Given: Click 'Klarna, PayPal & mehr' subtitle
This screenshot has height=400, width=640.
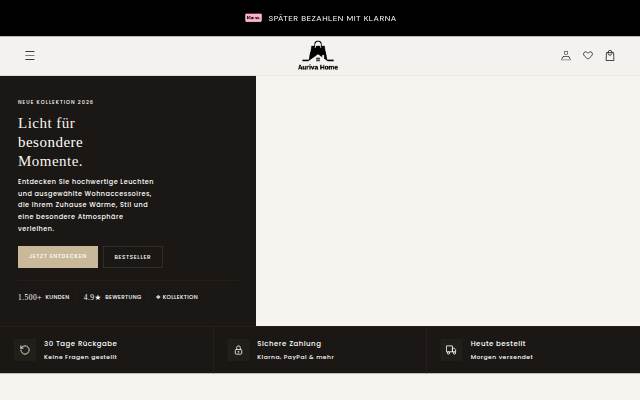Looking at the screenshot, I should 296,357.
